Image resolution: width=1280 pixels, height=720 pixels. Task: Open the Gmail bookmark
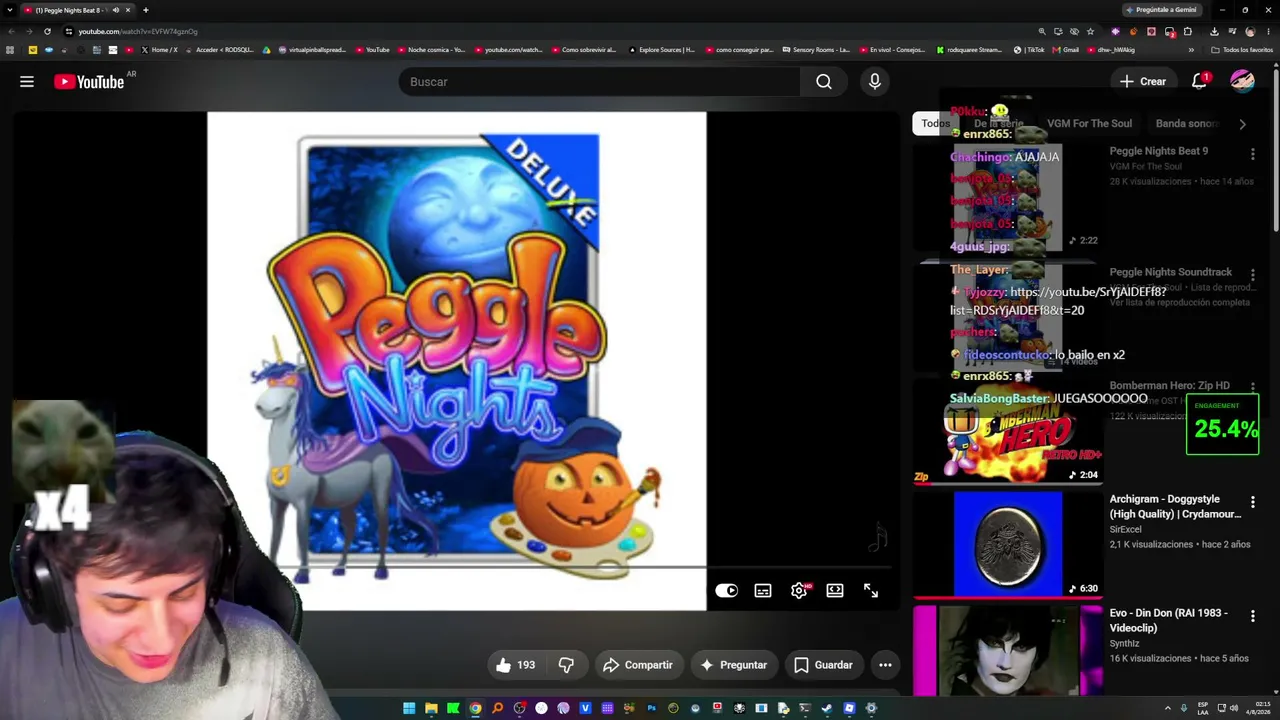(1066, 50)
